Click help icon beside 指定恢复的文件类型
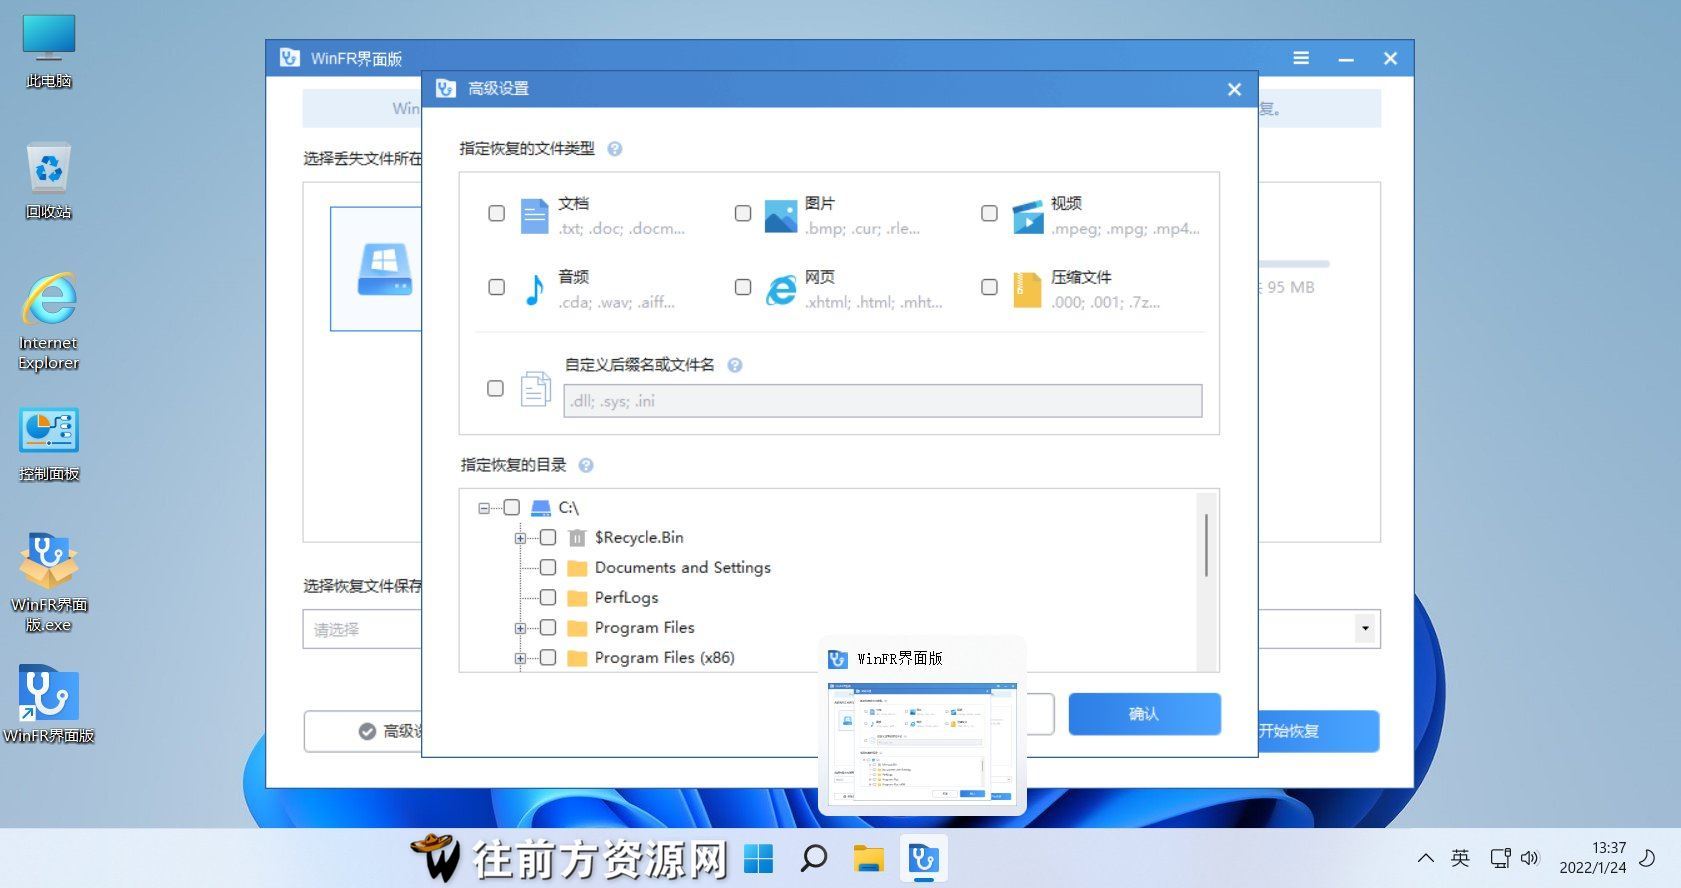Screen dimensions: 1681x888 615,149
